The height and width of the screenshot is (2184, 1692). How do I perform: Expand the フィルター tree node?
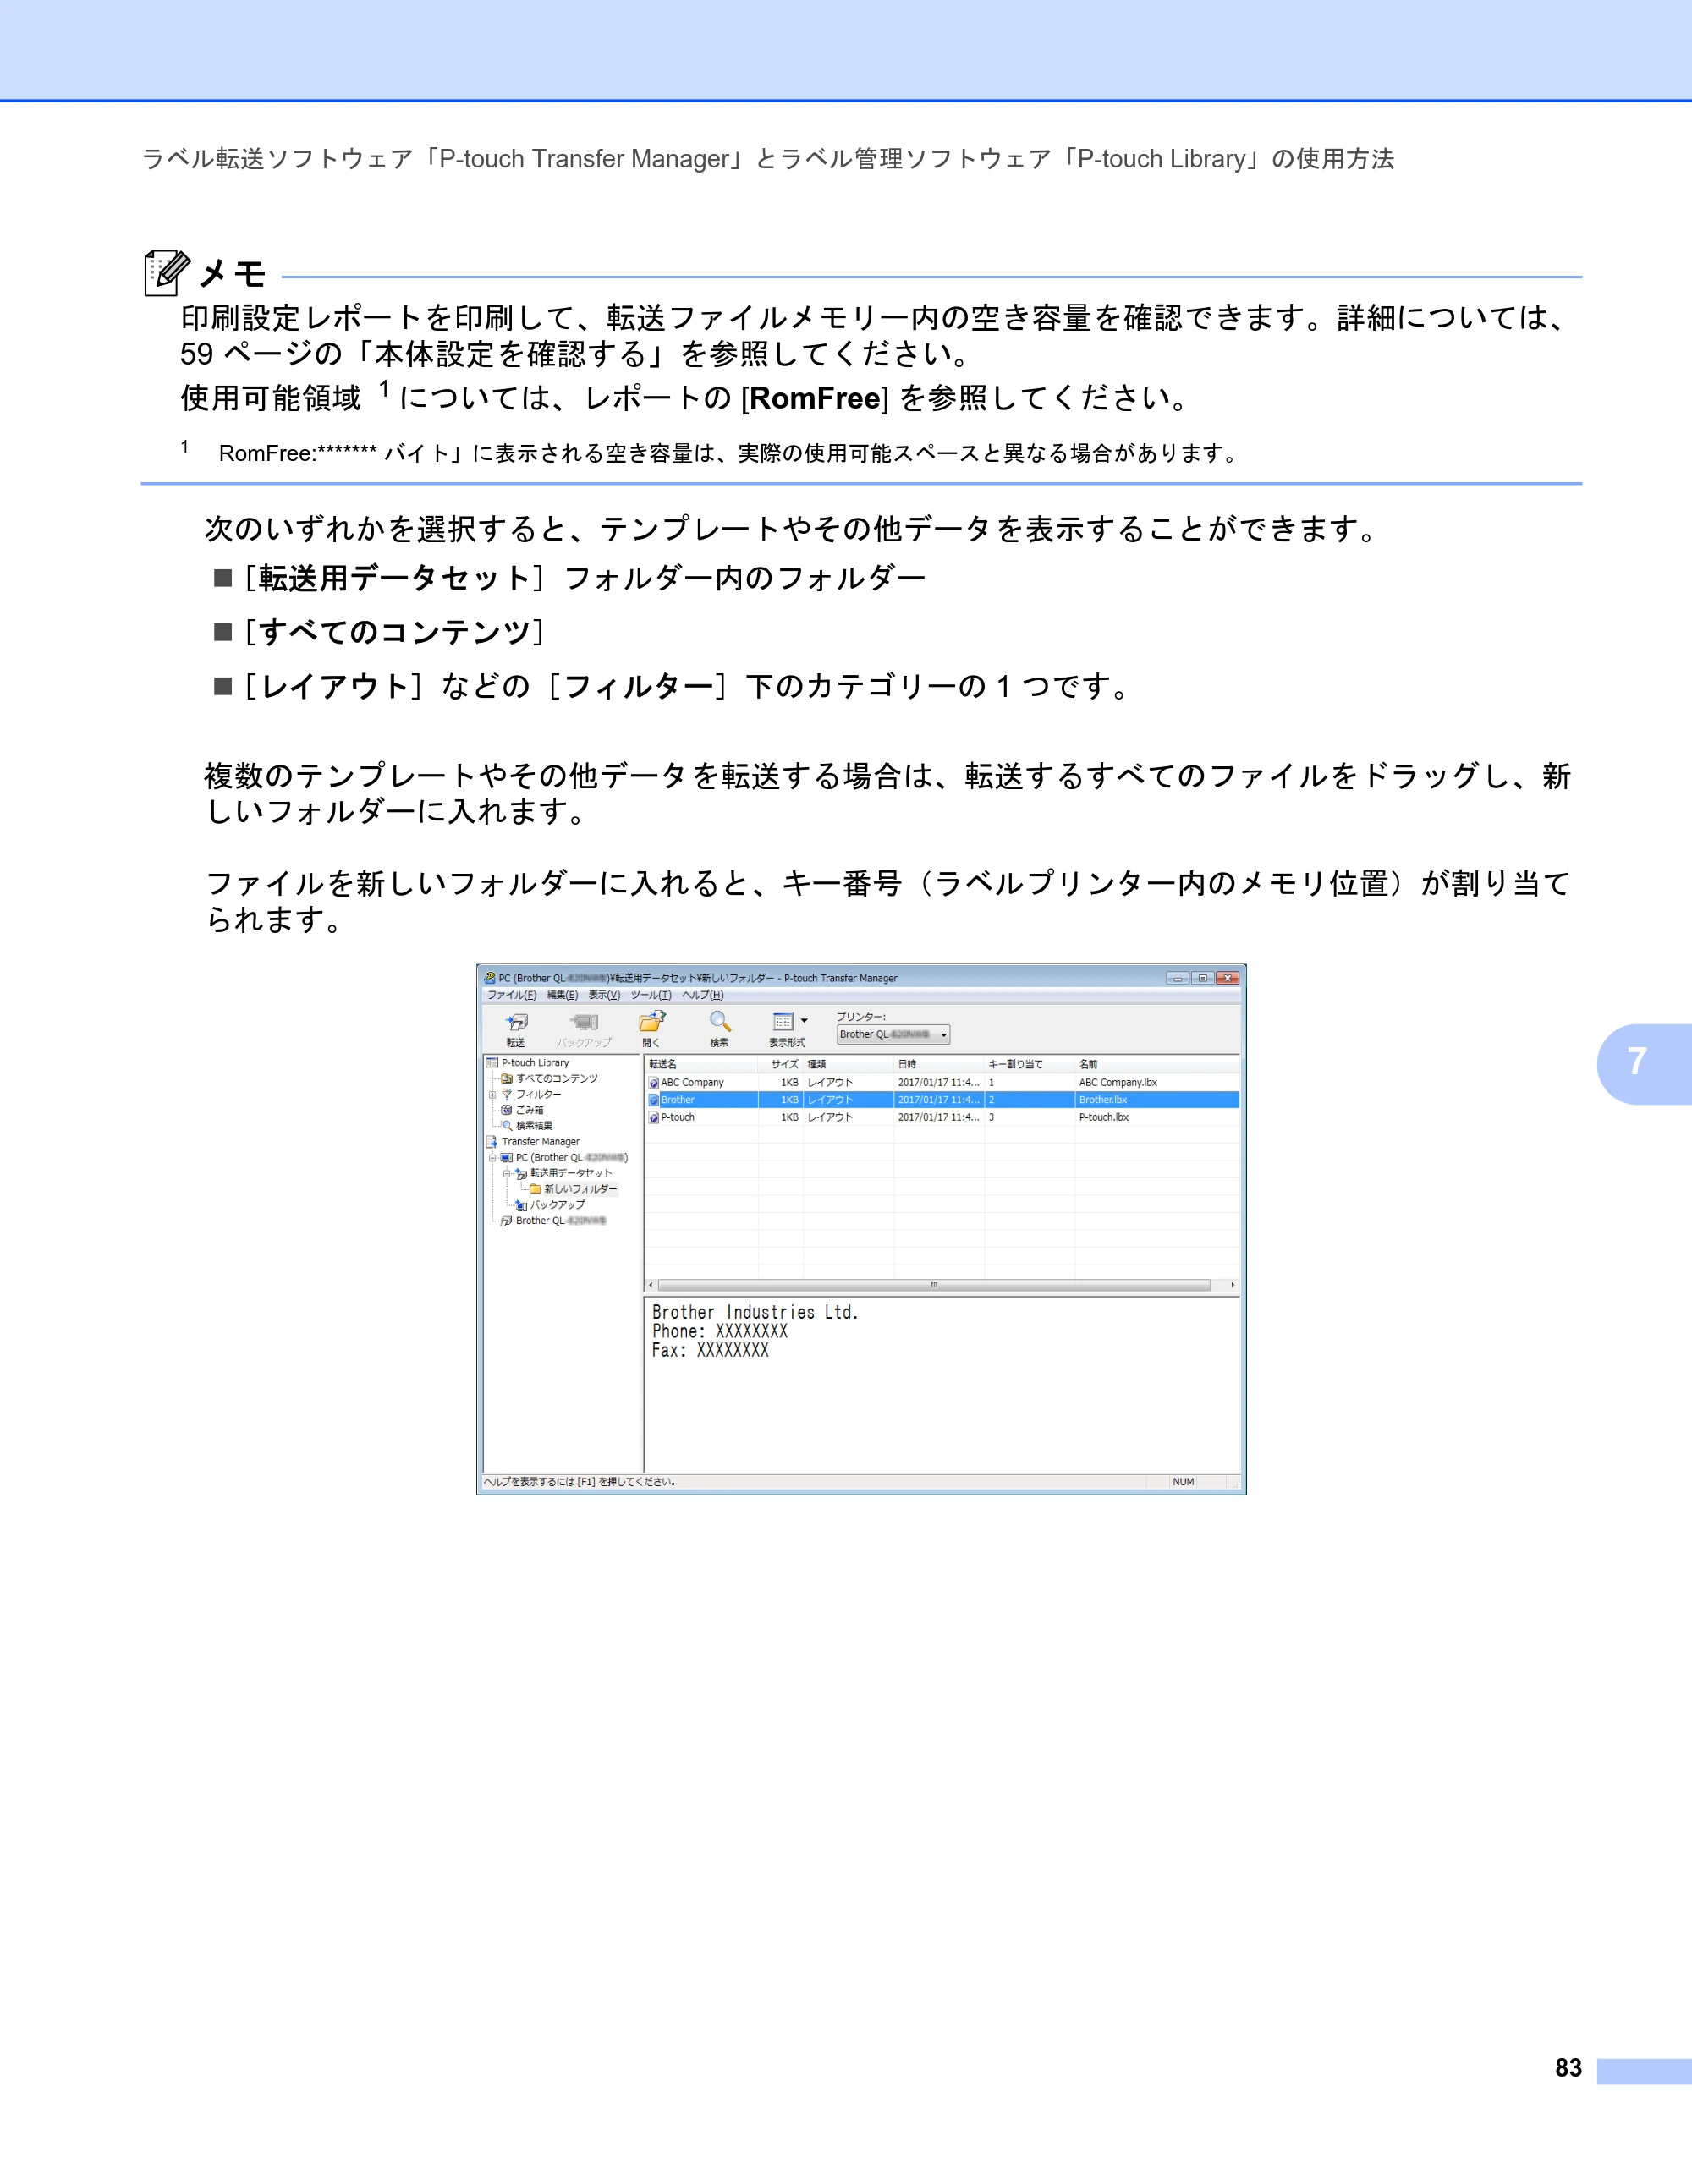tap(492, 1095)
